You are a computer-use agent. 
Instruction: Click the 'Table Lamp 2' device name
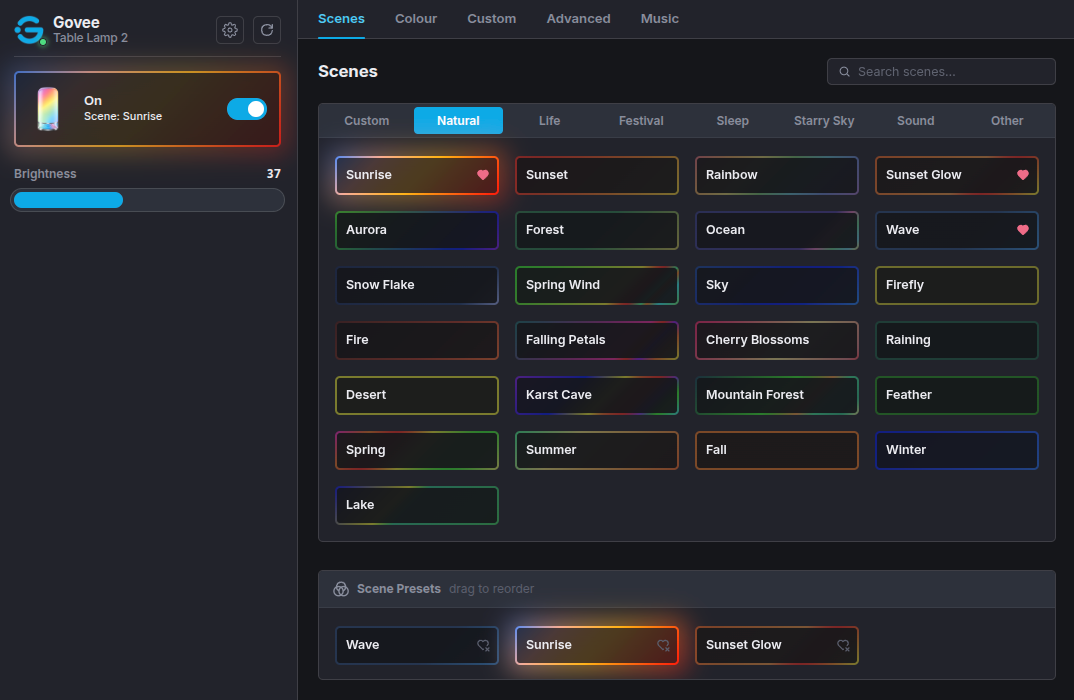point(90,38)
